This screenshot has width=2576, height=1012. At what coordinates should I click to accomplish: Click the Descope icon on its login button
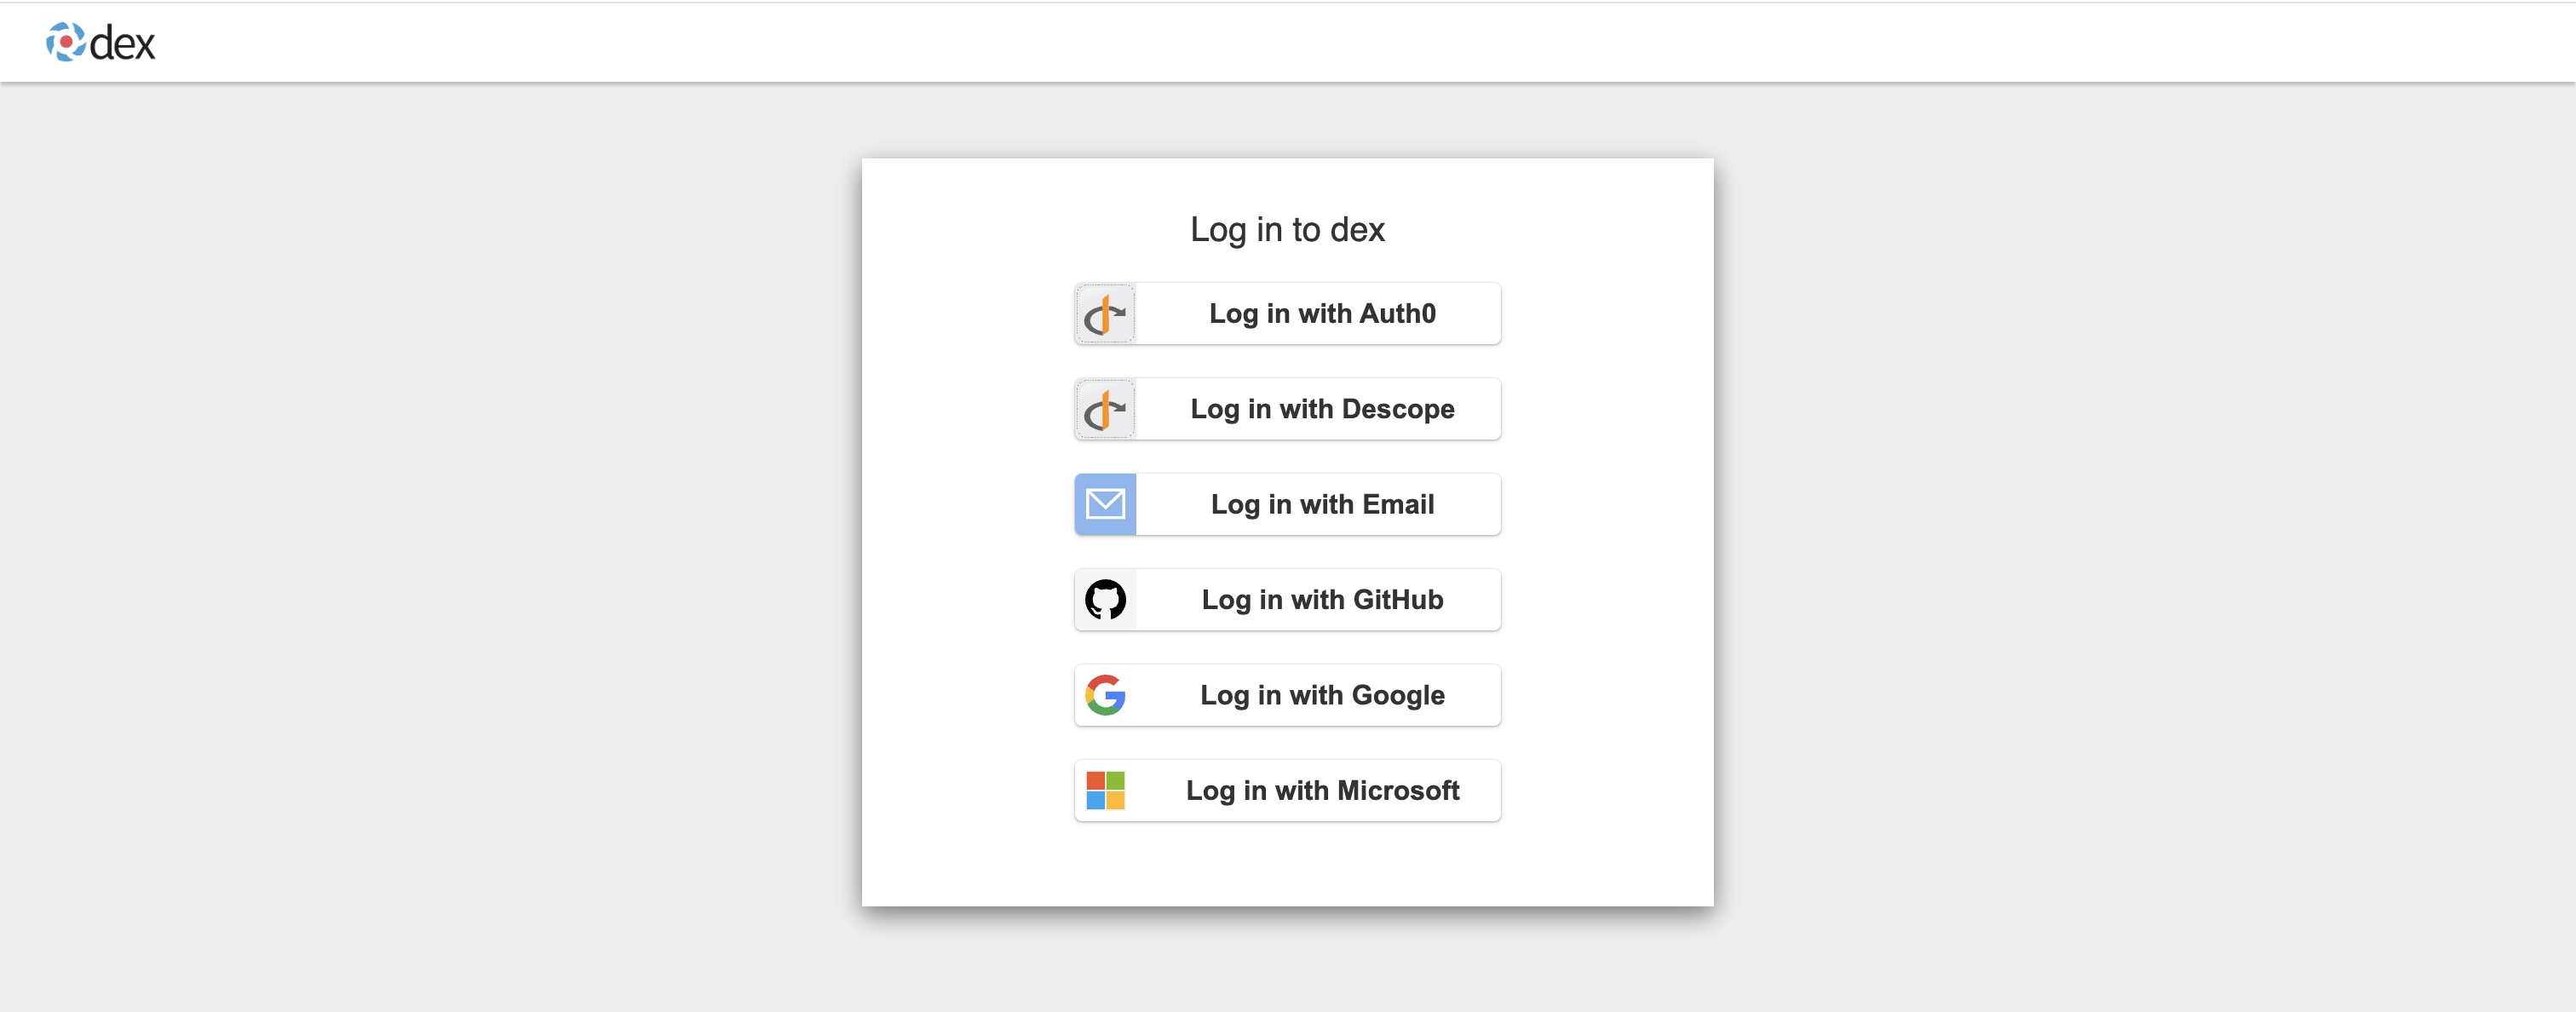(x=1105, y=409)
